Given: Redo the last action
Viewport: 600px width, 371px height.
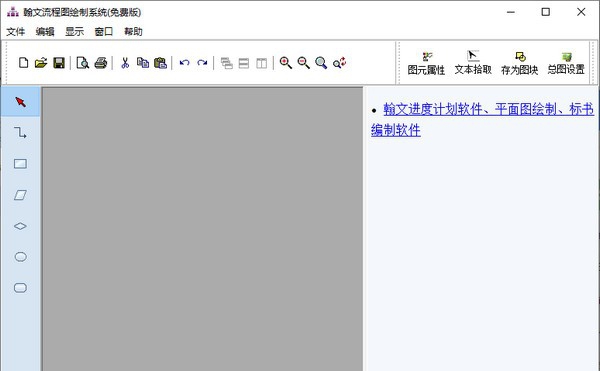Looking at the screenshot, I should (202, 63).
